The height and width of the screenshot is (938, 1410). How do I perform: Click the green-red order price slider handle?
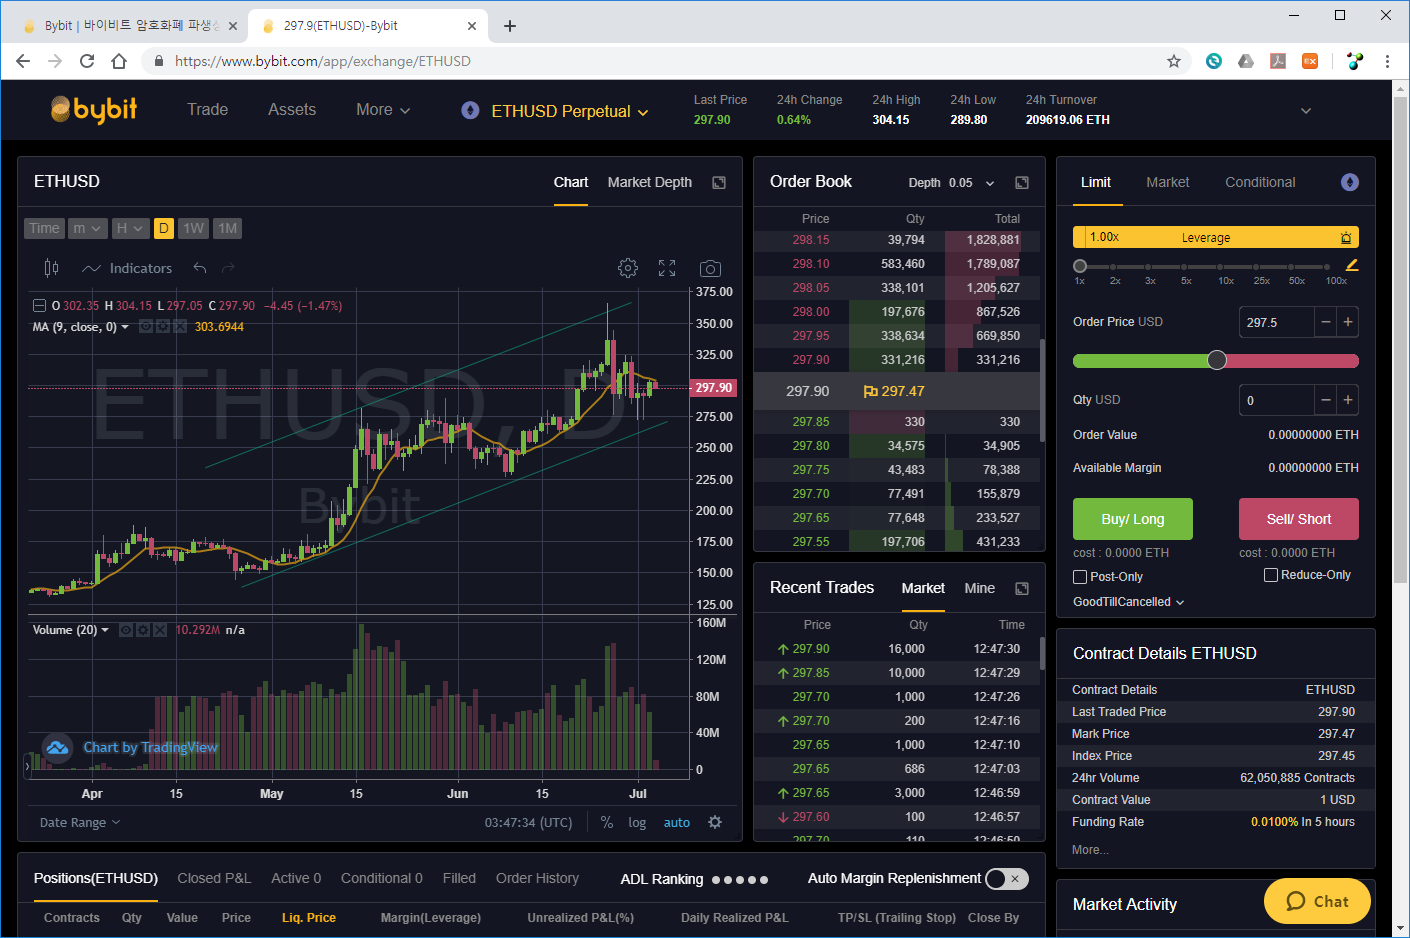pyautogui.click(x=1217, y=360)
